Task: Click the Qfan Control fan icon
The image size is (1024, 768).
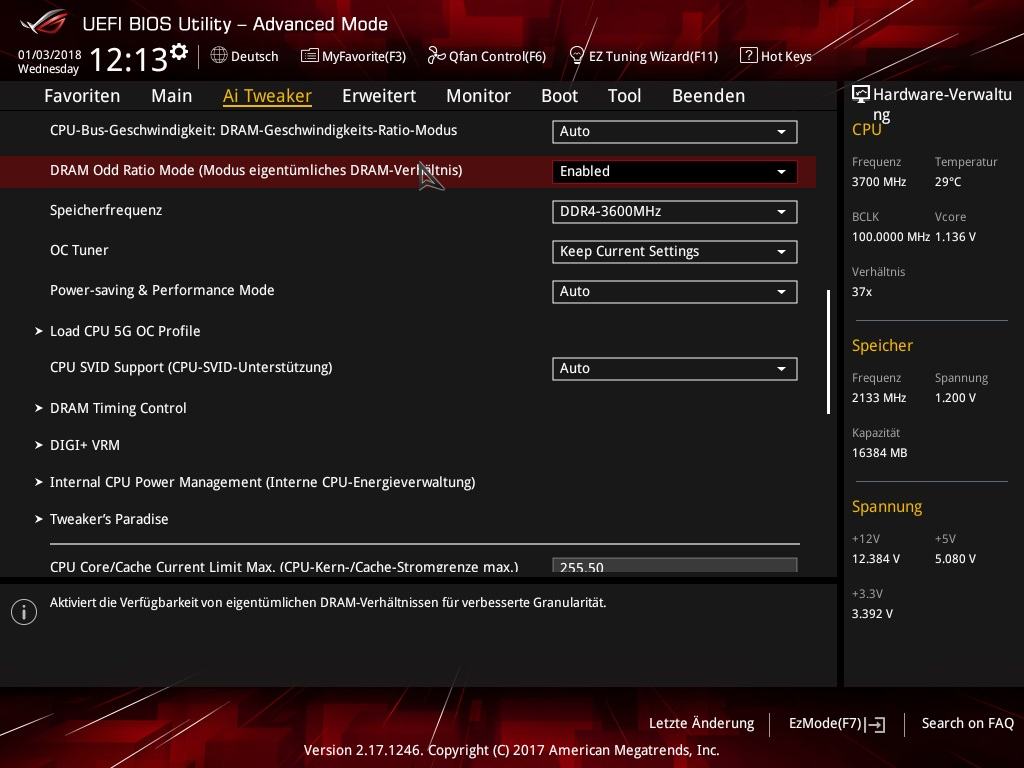Action: (x=436, y=56)
